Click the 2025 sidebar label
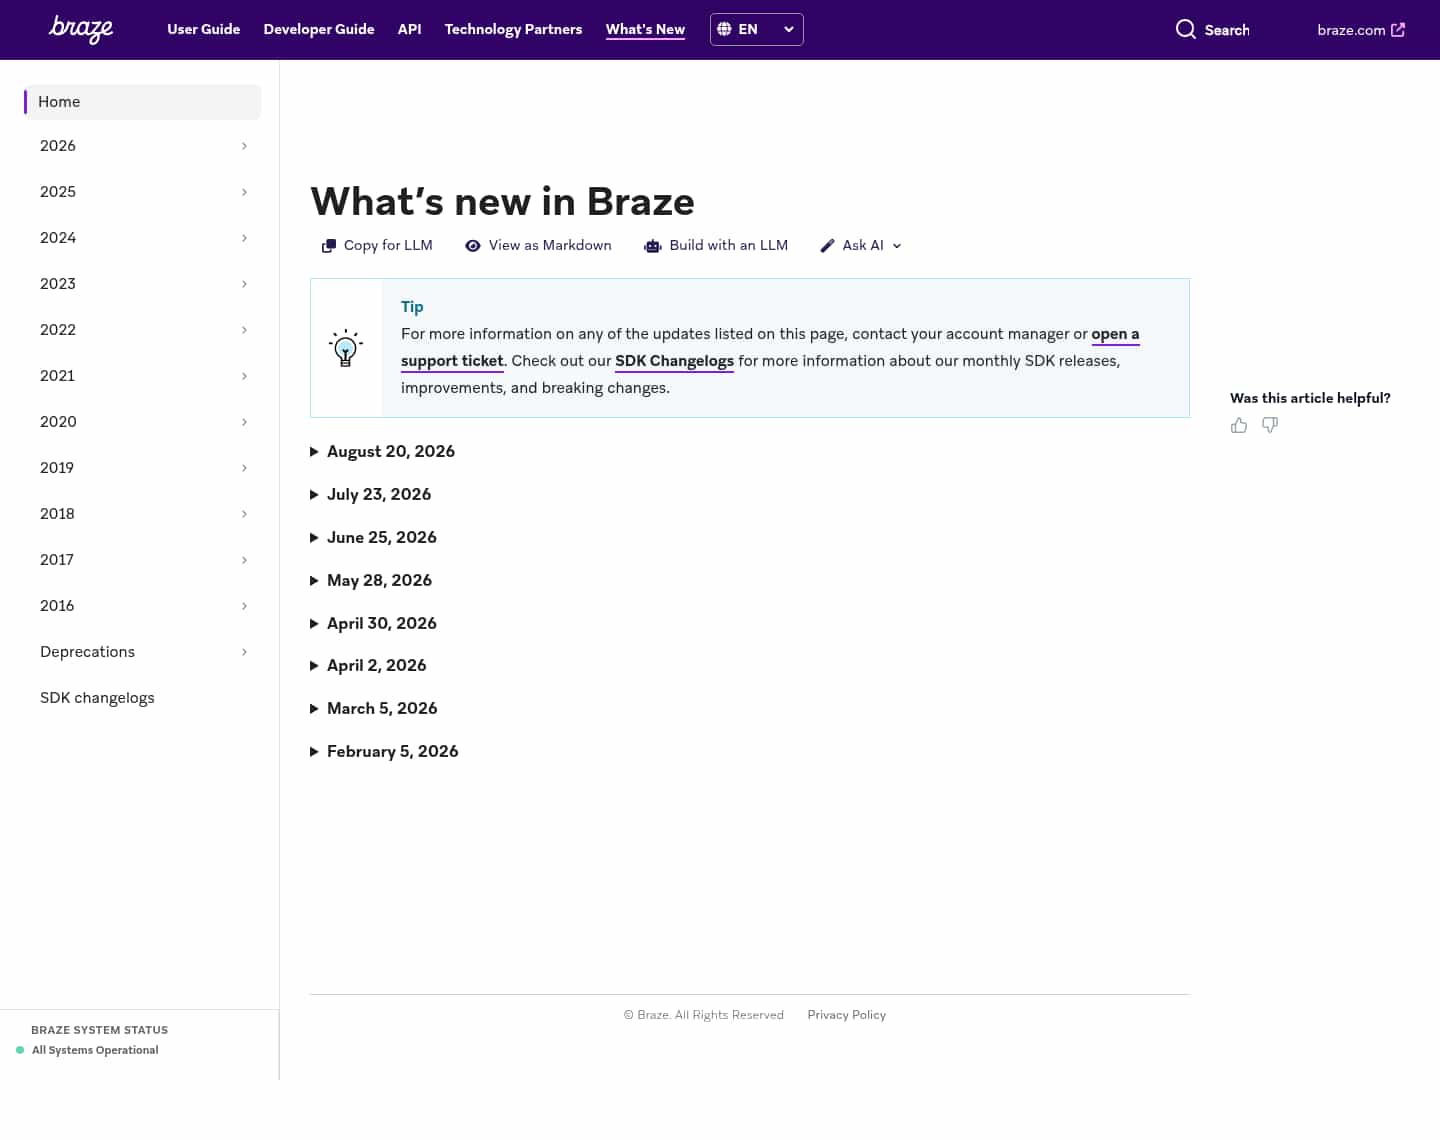The width and height of the screenshot is (1440, 1140). point(58,192)
